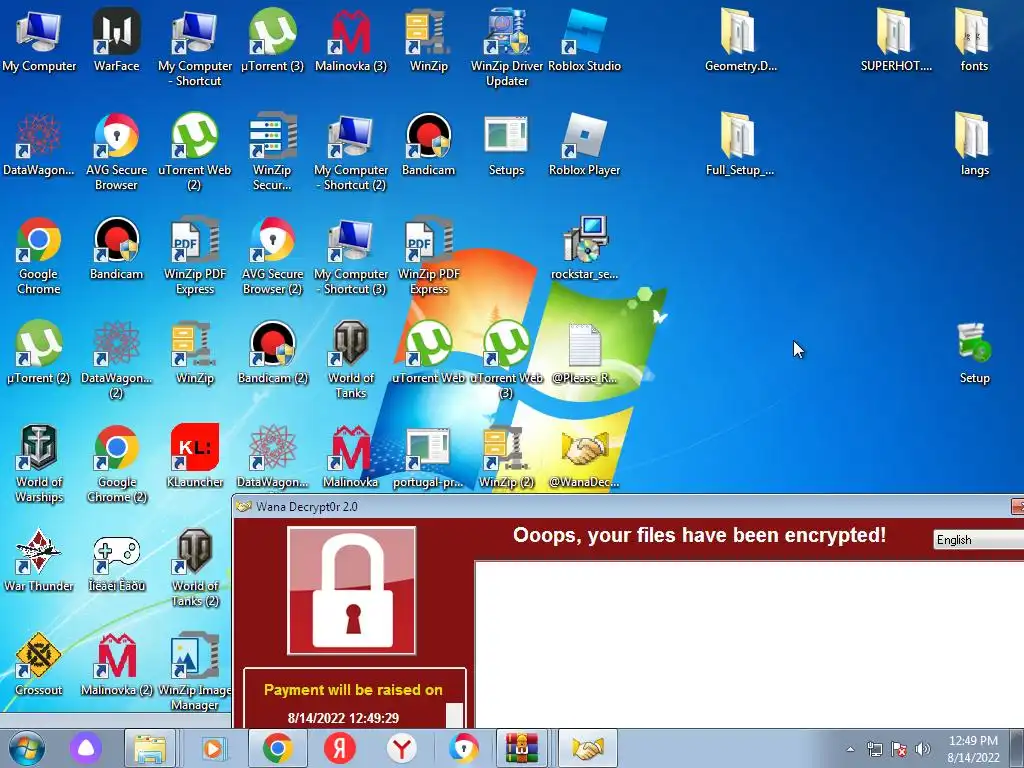Open the Google Chrome desktop shortcut

39,255
